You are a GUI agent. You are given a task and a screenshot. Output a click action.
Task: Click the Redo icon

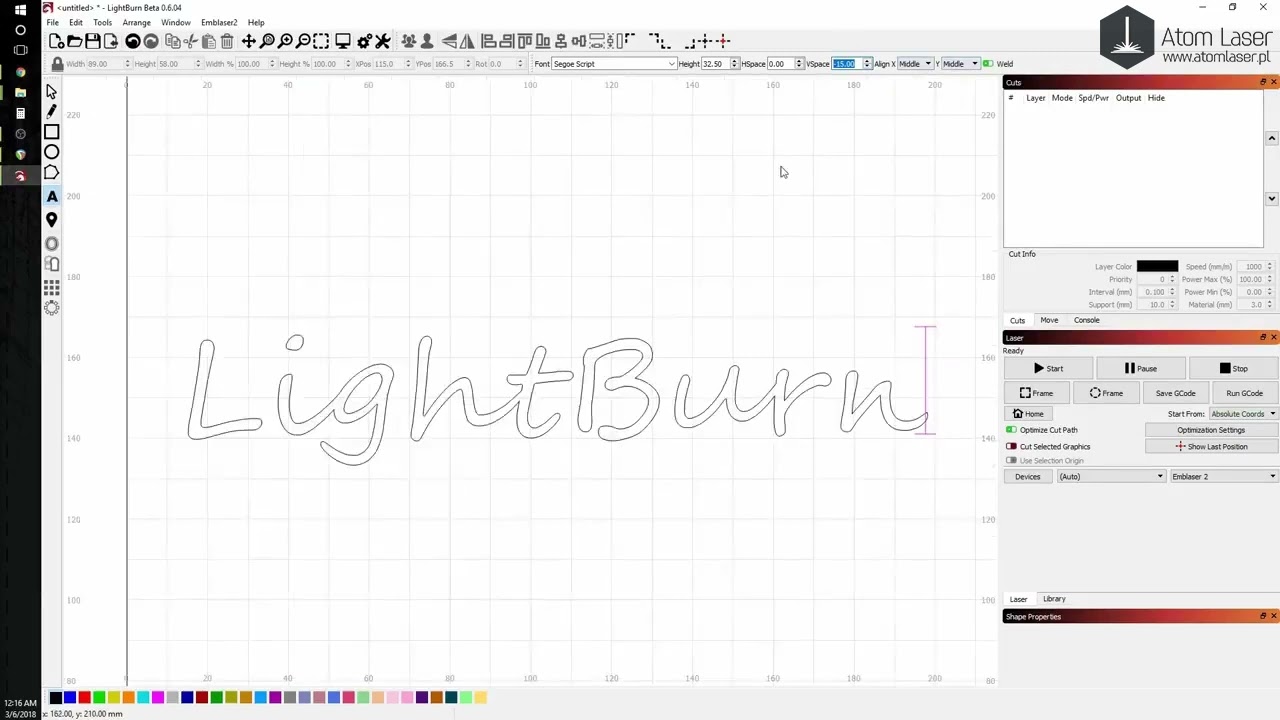pyautogui.click(x=150, y=41)
